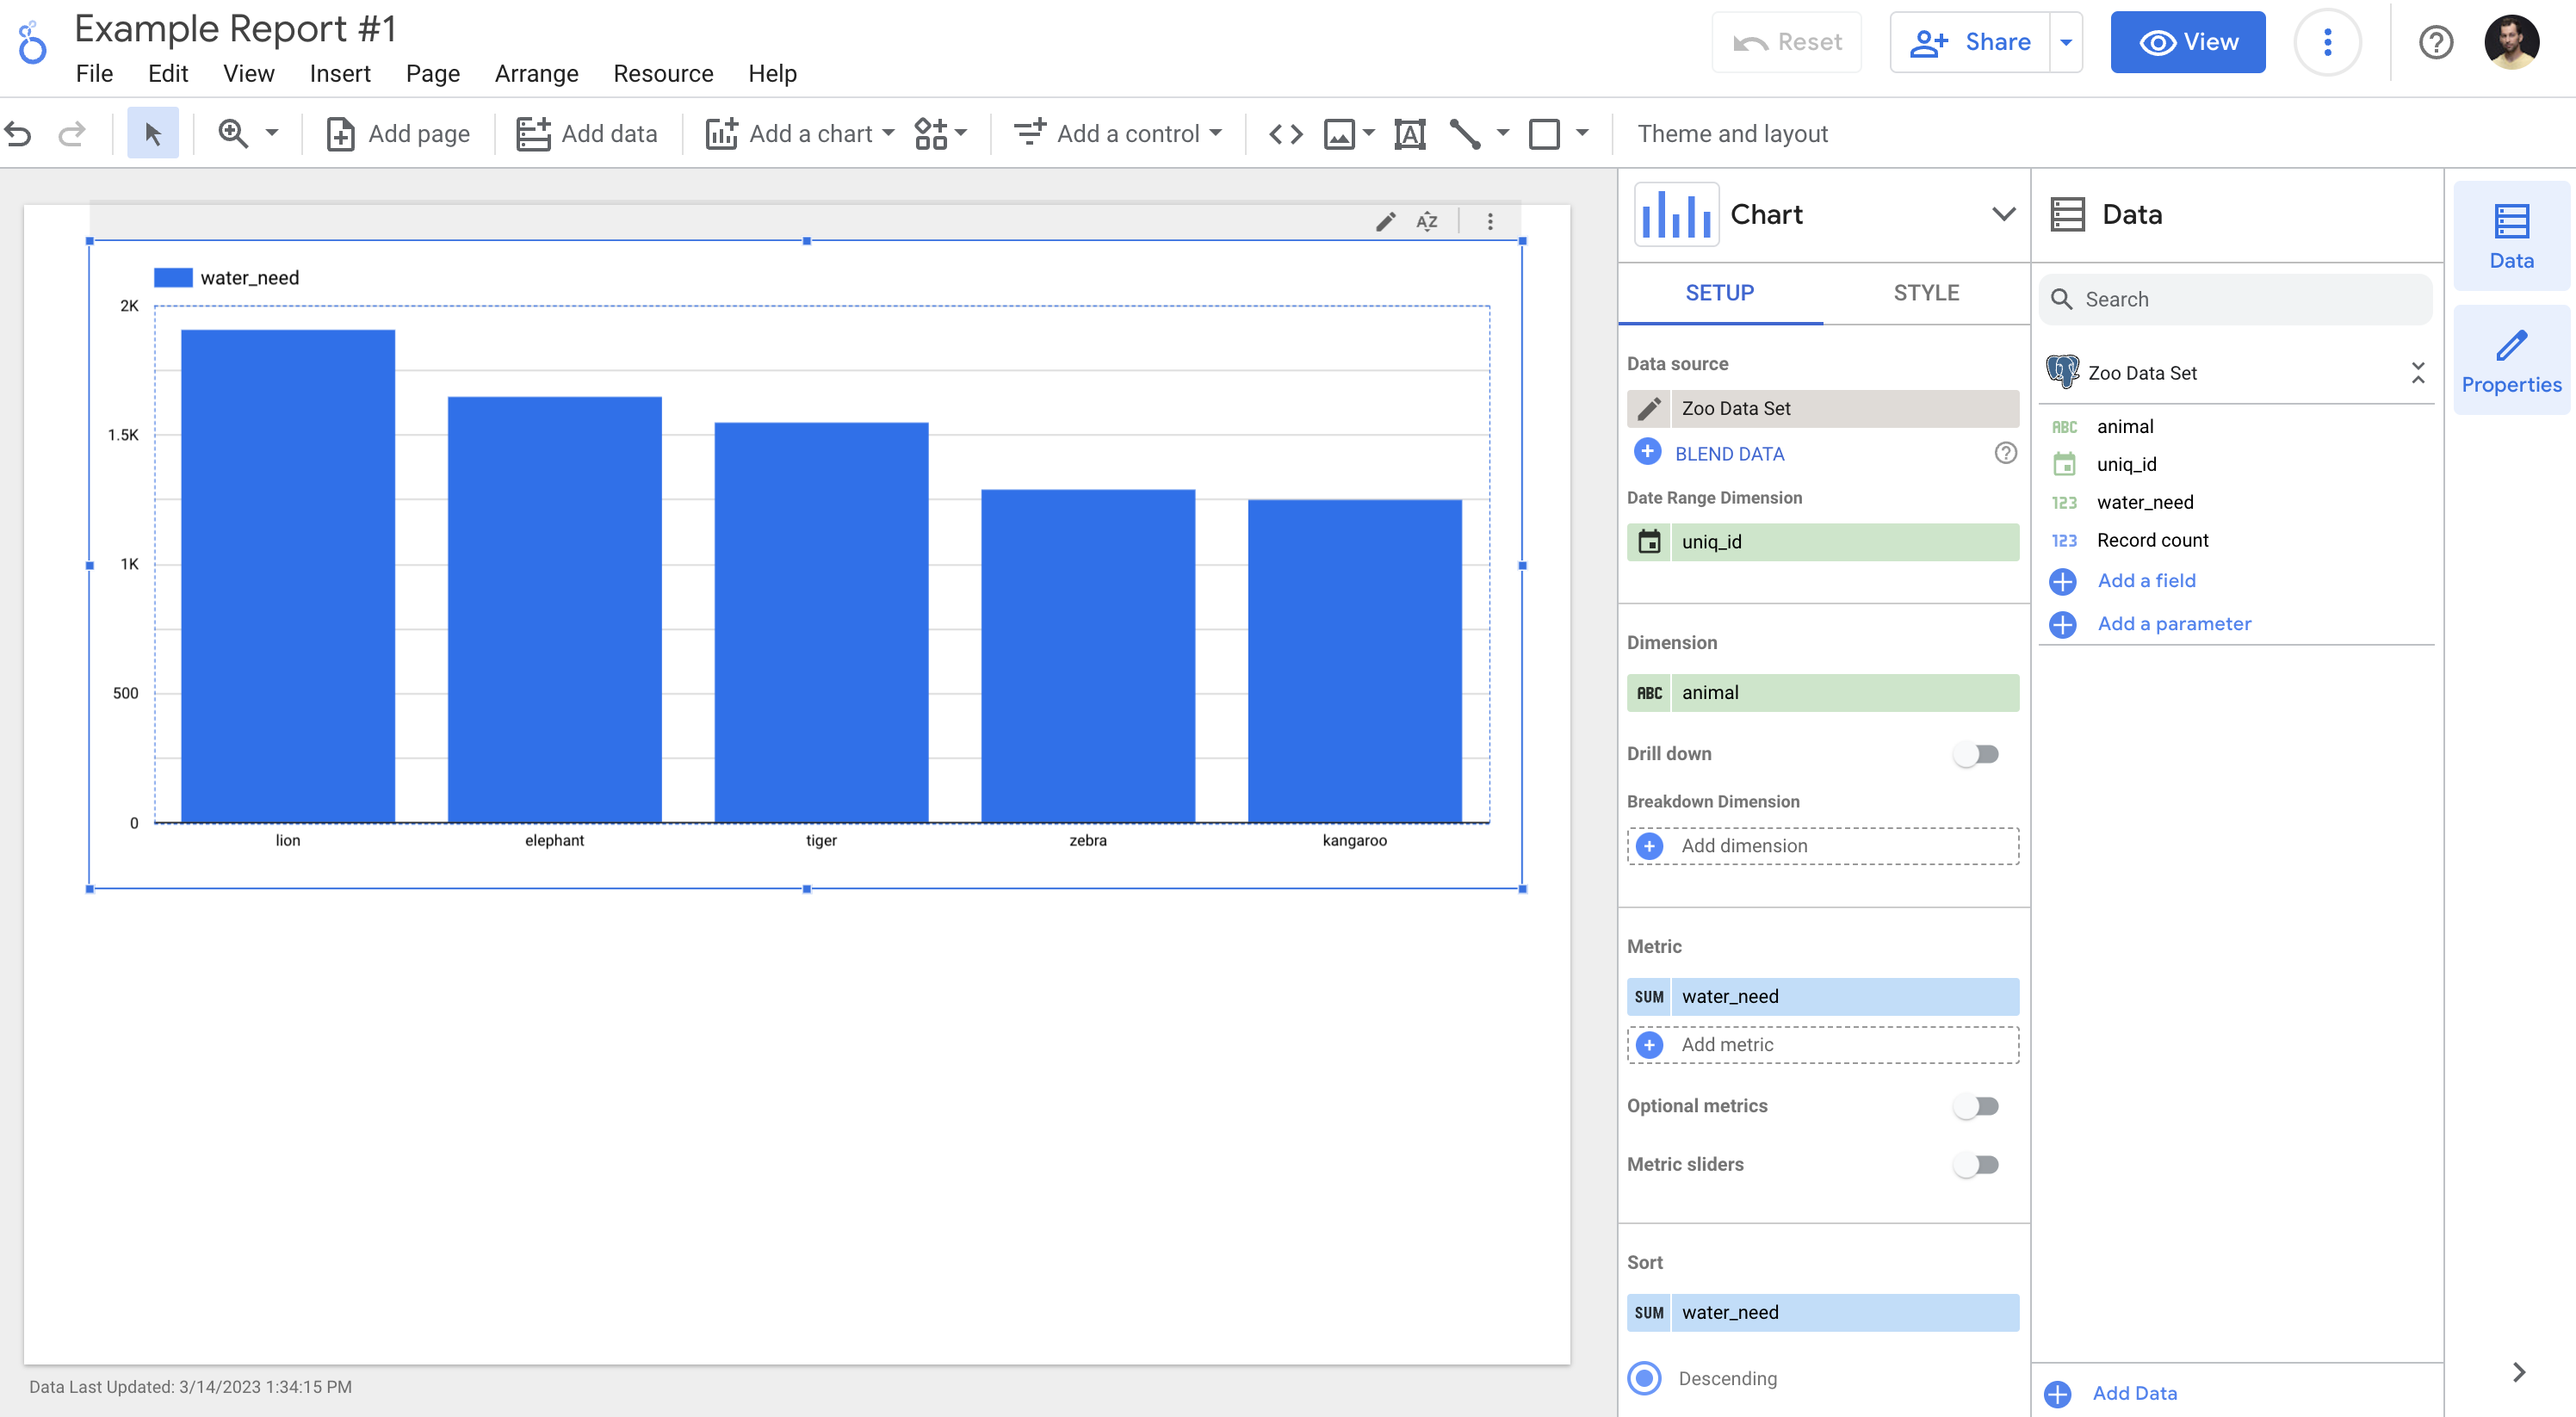Viewport: 2576px width, 1417px height.
Task: Open the chart sort A-Z icon
Action: point(1427,221)
